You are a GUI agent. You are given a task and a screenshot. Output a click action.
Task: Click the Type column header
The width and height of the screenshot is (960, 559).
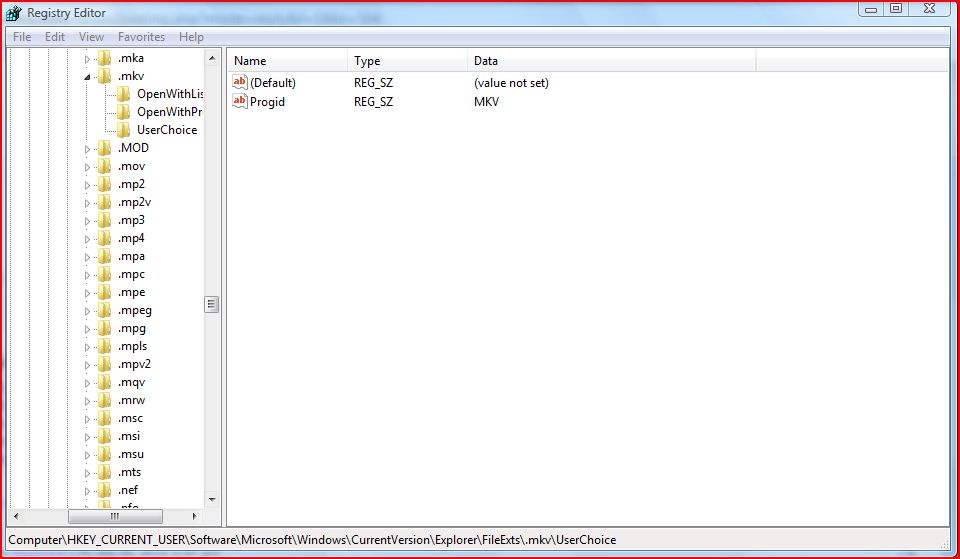click(408, 61)
